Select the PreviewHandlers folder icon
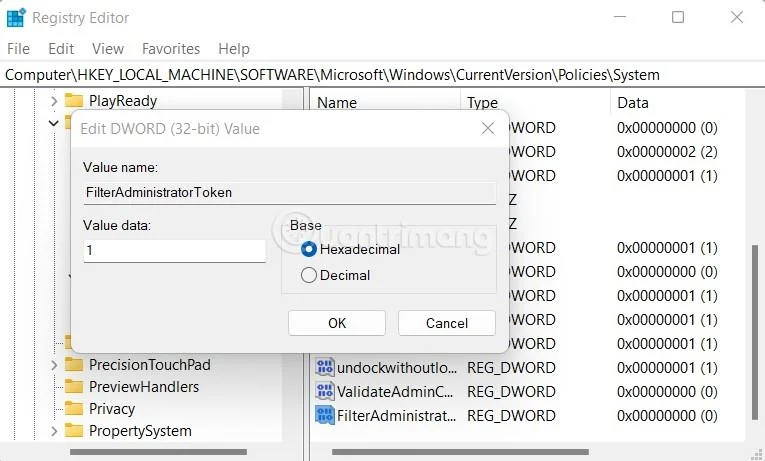Viewport: 765px width, 461px height. 74,386
